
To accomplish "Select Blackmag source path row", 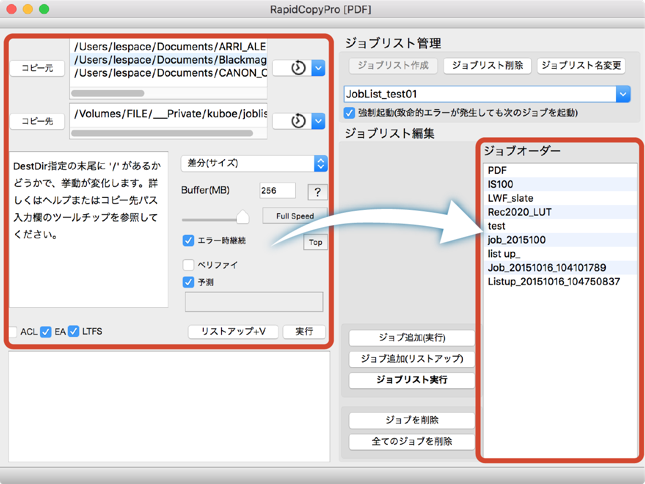I will (169, 60).
